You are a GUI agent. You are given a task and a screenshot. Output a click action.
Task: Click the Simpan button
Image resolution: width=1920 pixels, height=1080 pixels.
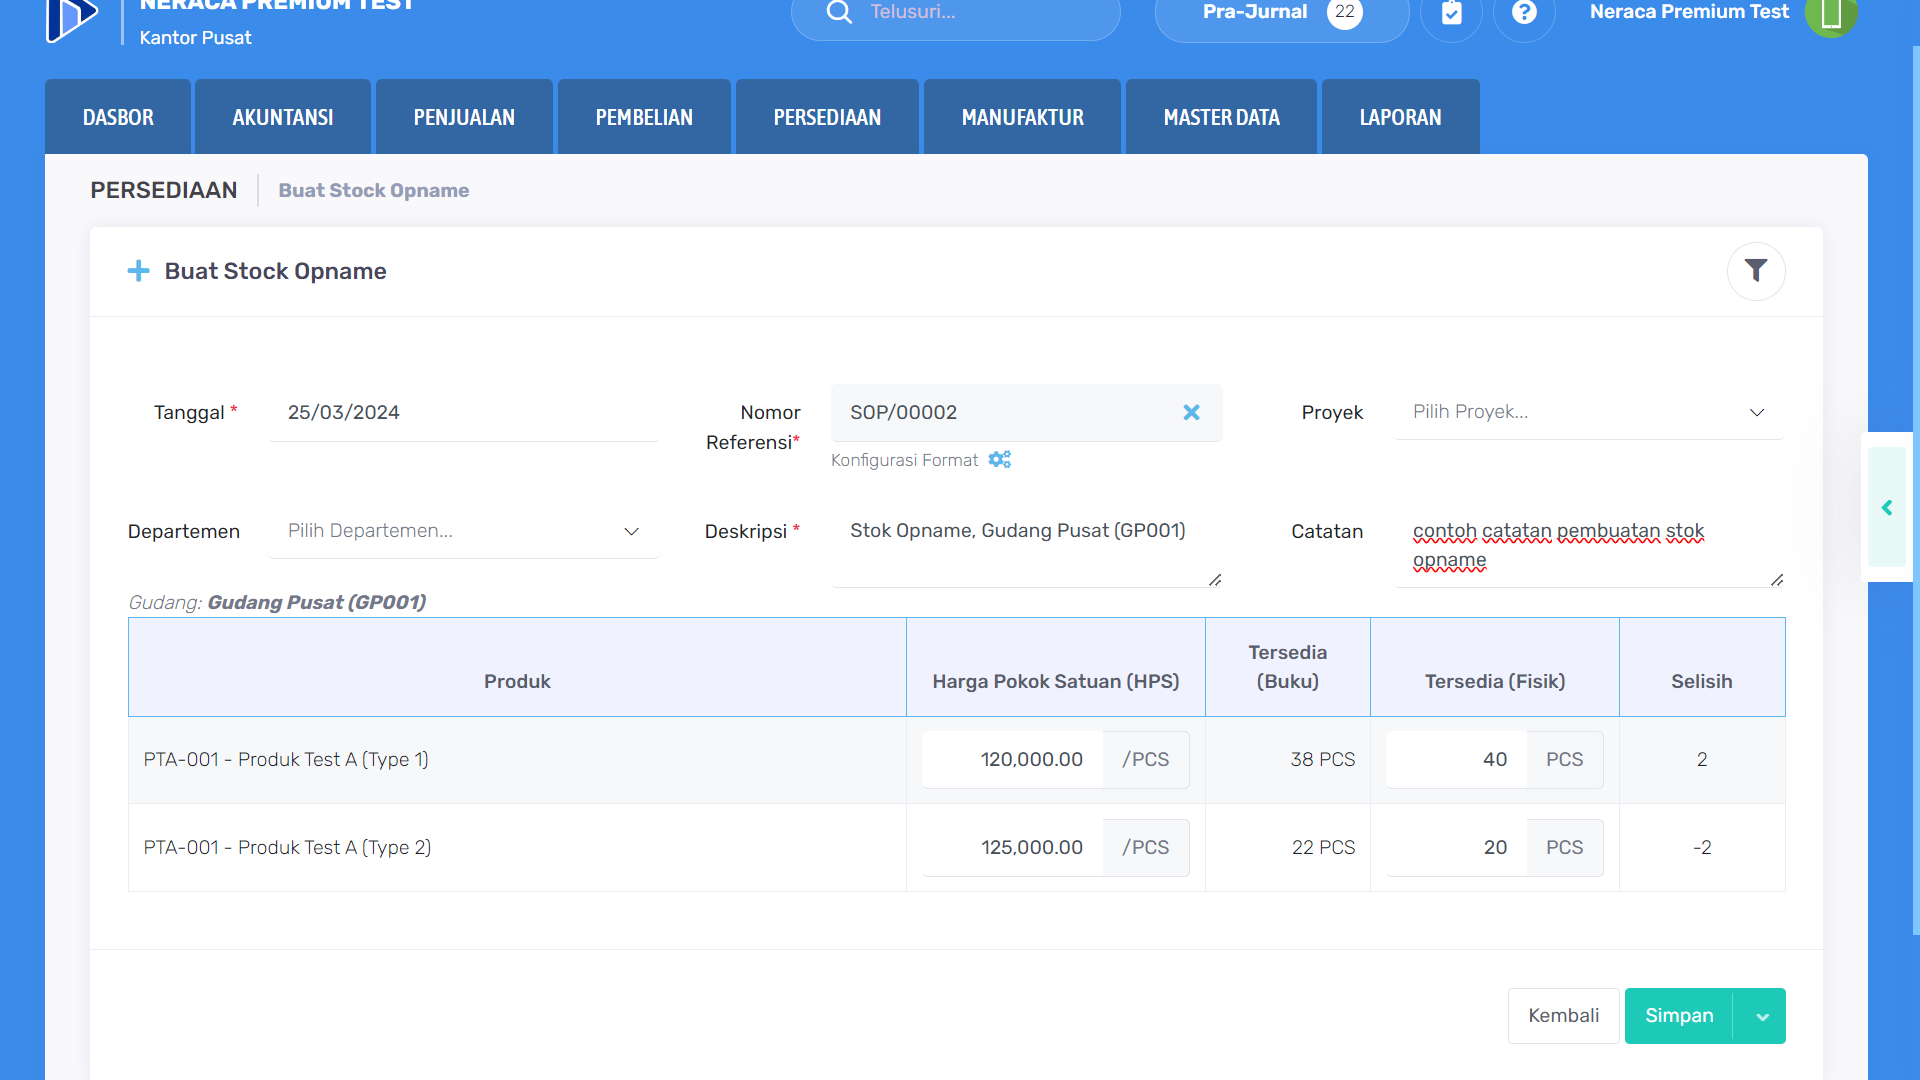coord(1679,1016)
